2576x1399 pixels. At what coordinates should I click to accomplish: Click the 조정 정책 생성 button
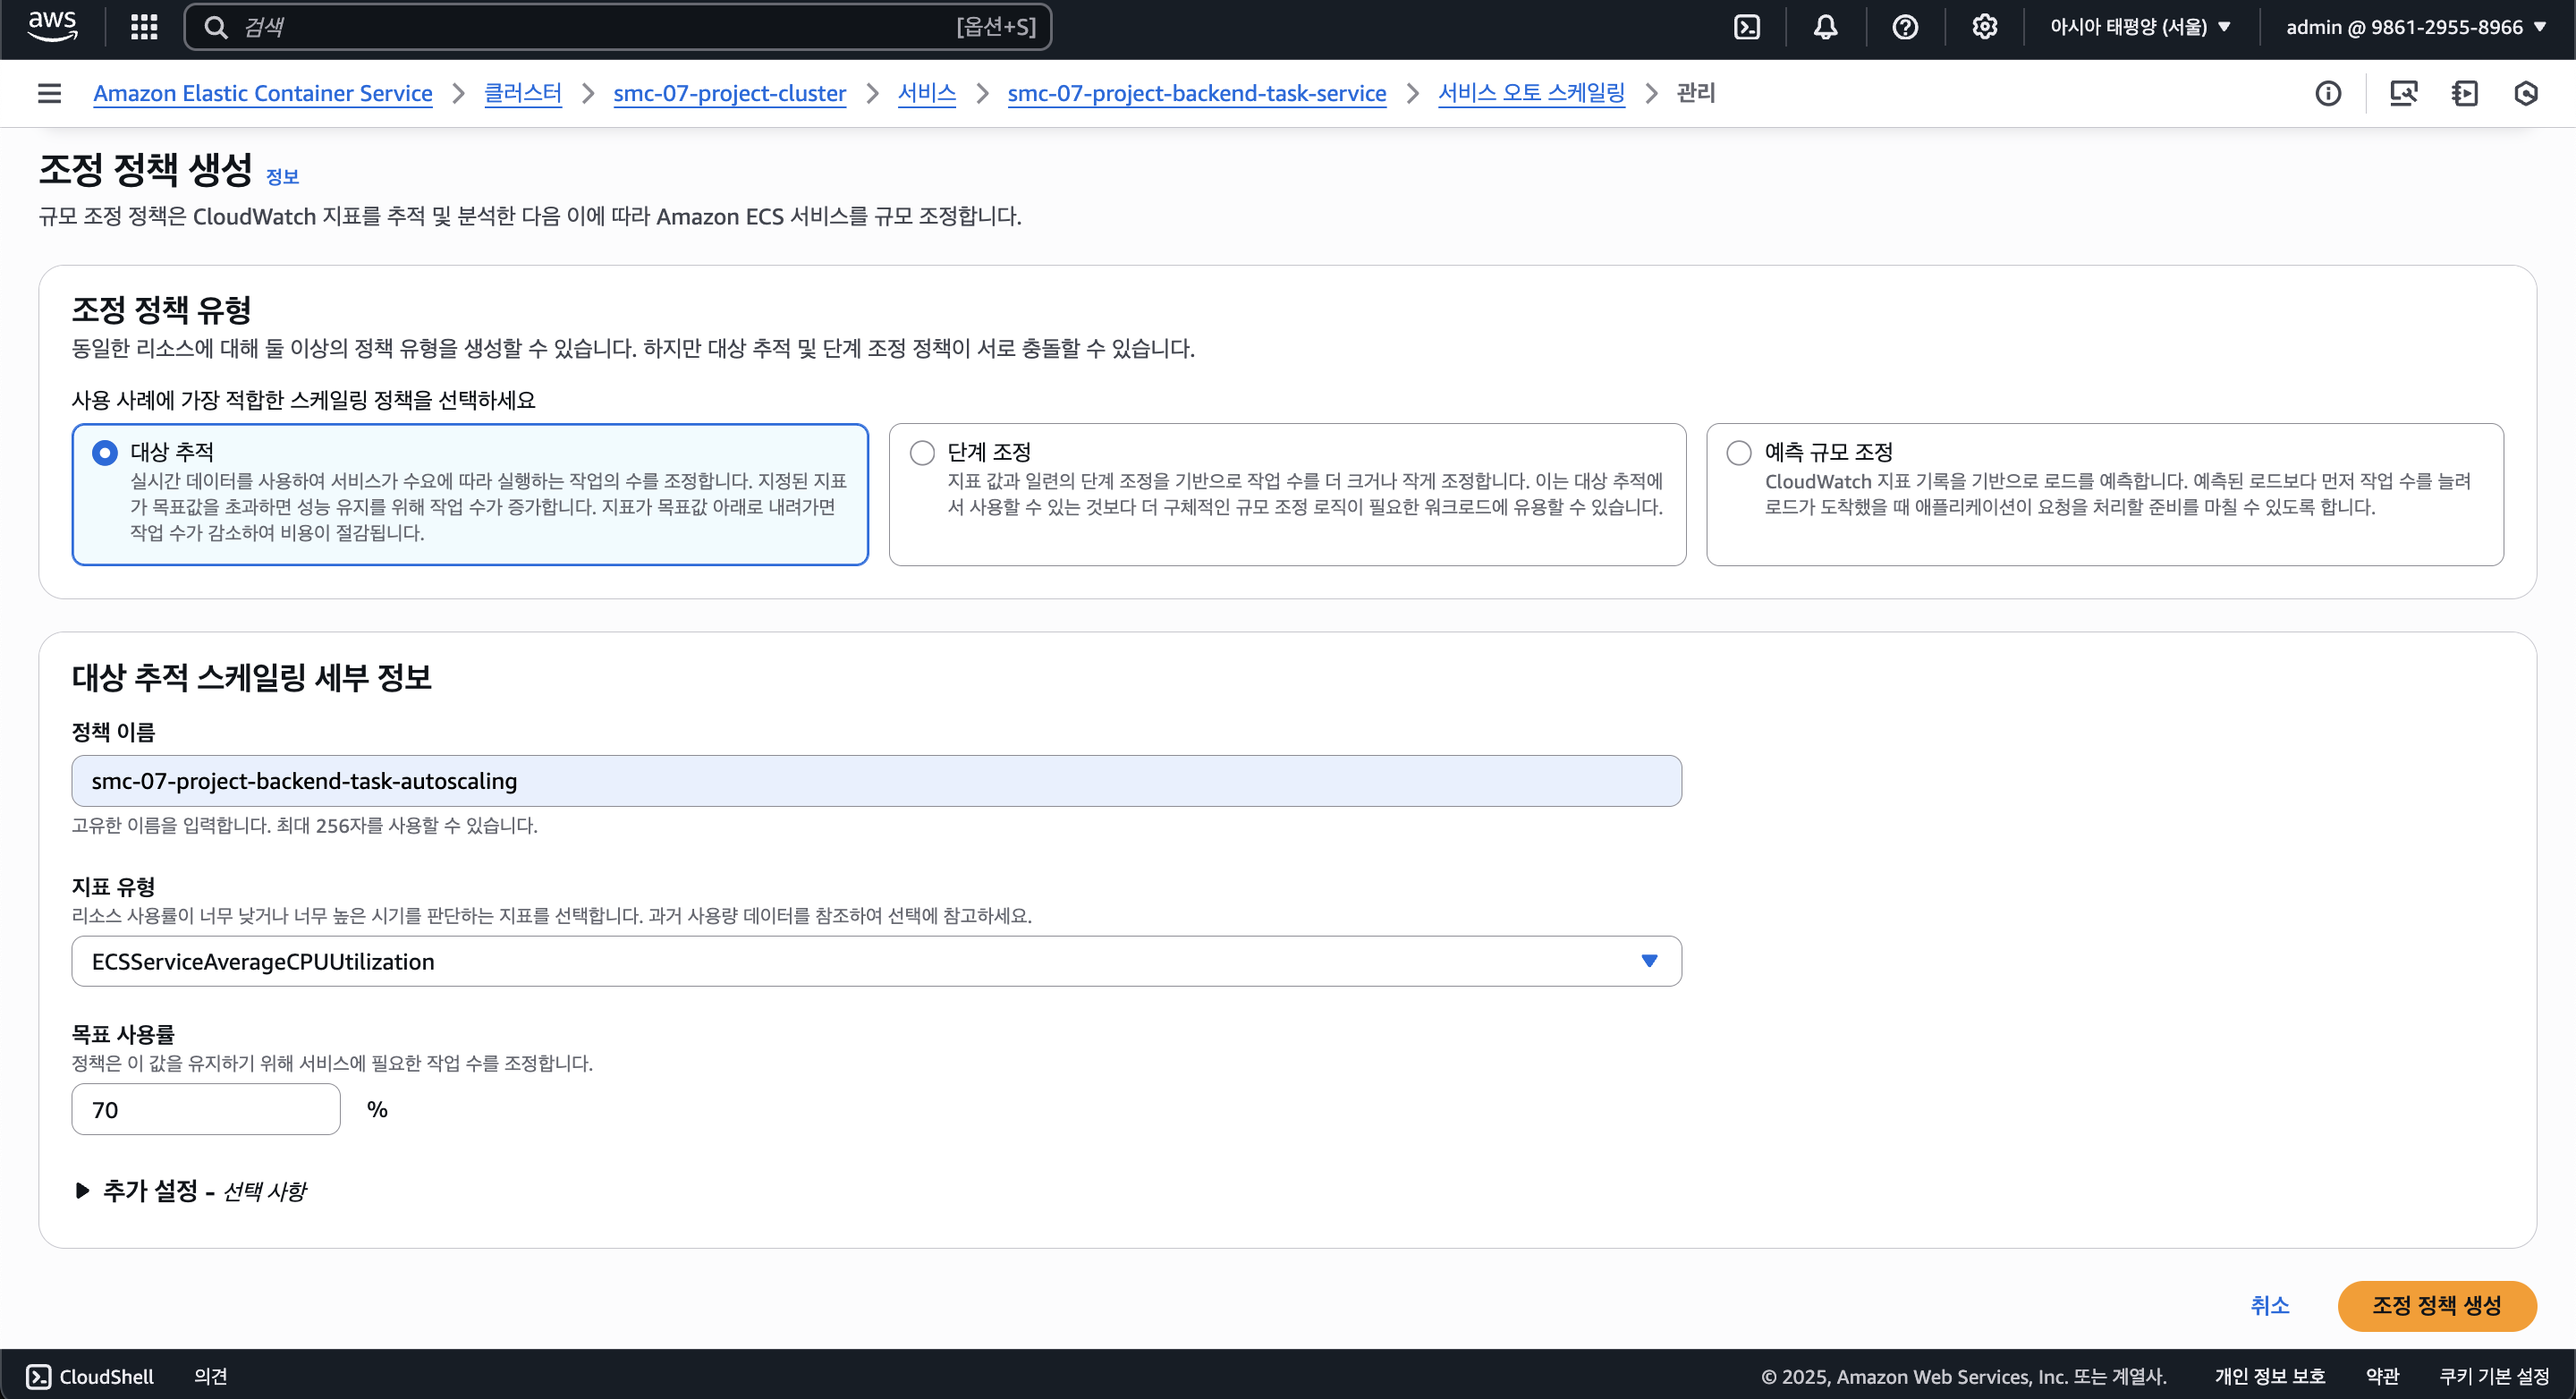pyautogui.click(x=2436, y=1305)
